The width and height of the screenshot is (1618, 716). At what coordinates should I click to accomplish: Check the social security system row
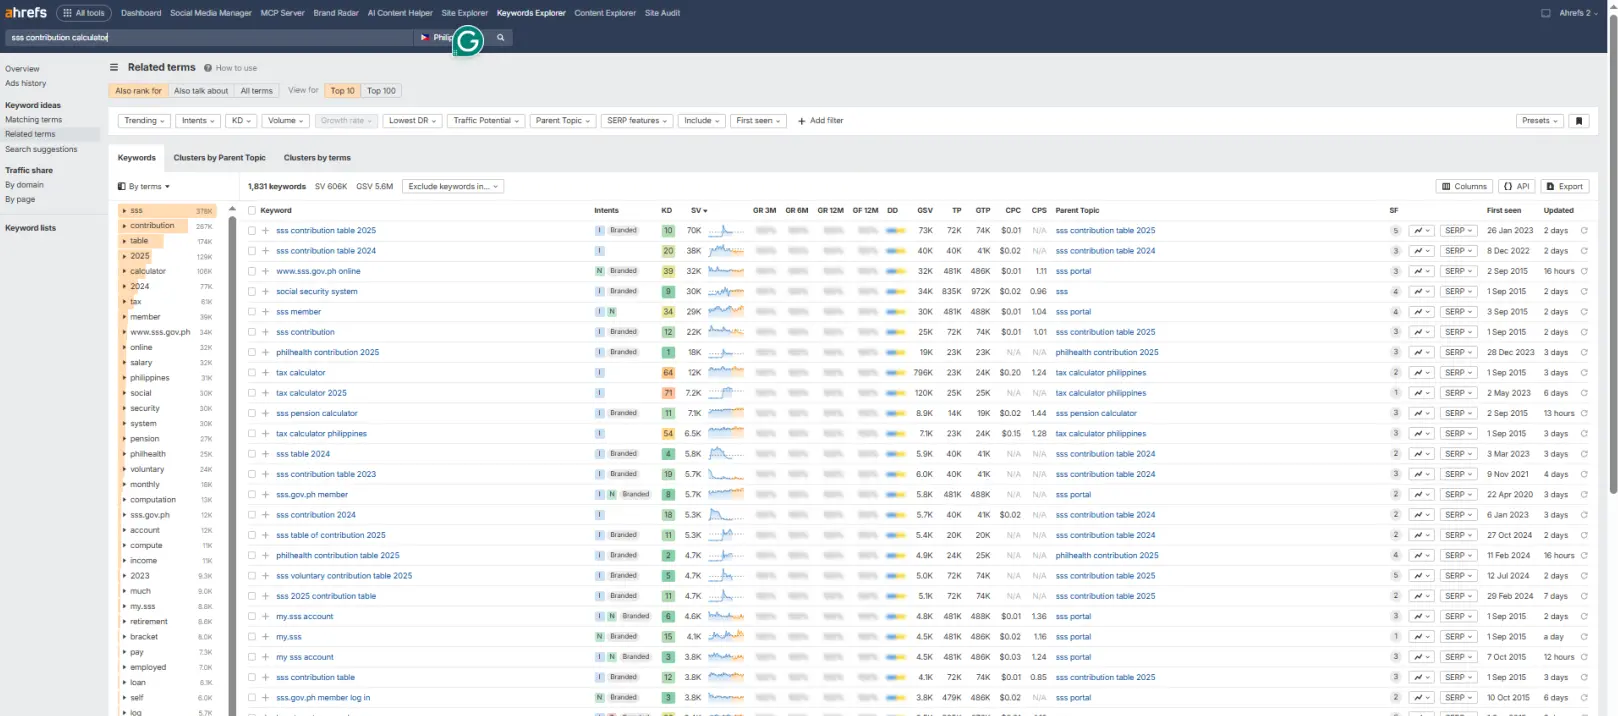[252, 291]
